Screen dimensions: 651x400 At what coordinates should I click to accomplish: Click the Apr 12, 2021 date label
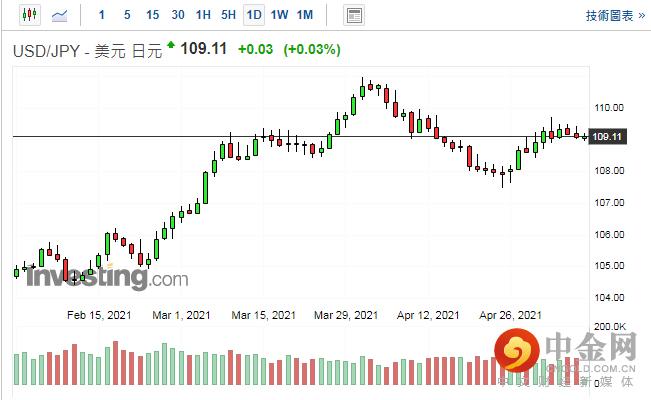[x=428, y=315]
